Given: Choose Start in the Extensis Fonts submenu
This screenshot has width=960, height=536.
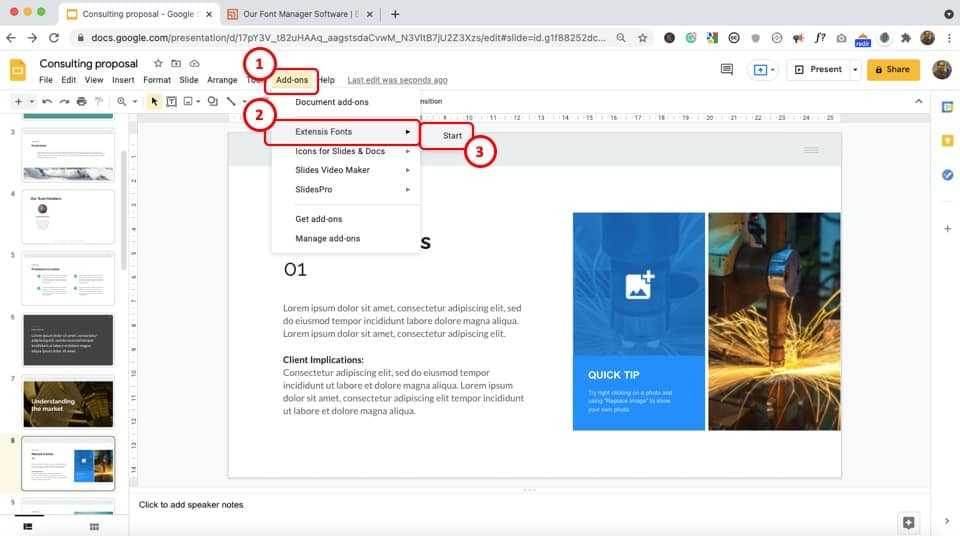Looking at the screenshot, I should [x=452, y=135].
